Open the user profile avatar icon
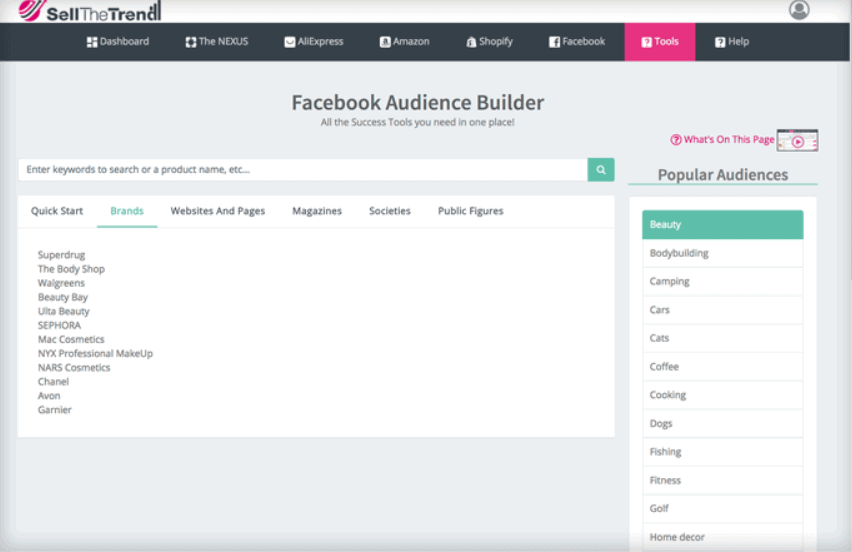The height and width of the screenshot is (552, 852). click(799, 10)
